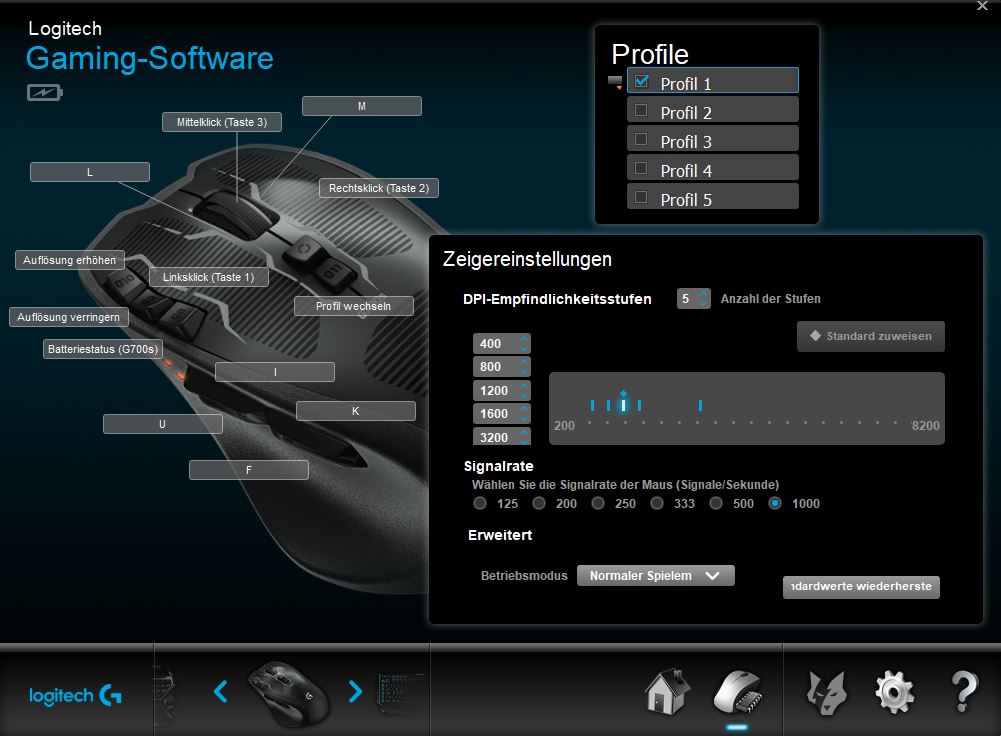The image size is (1001, 736).
Task: Close the Gaming Software window
Action: (982, 6)
